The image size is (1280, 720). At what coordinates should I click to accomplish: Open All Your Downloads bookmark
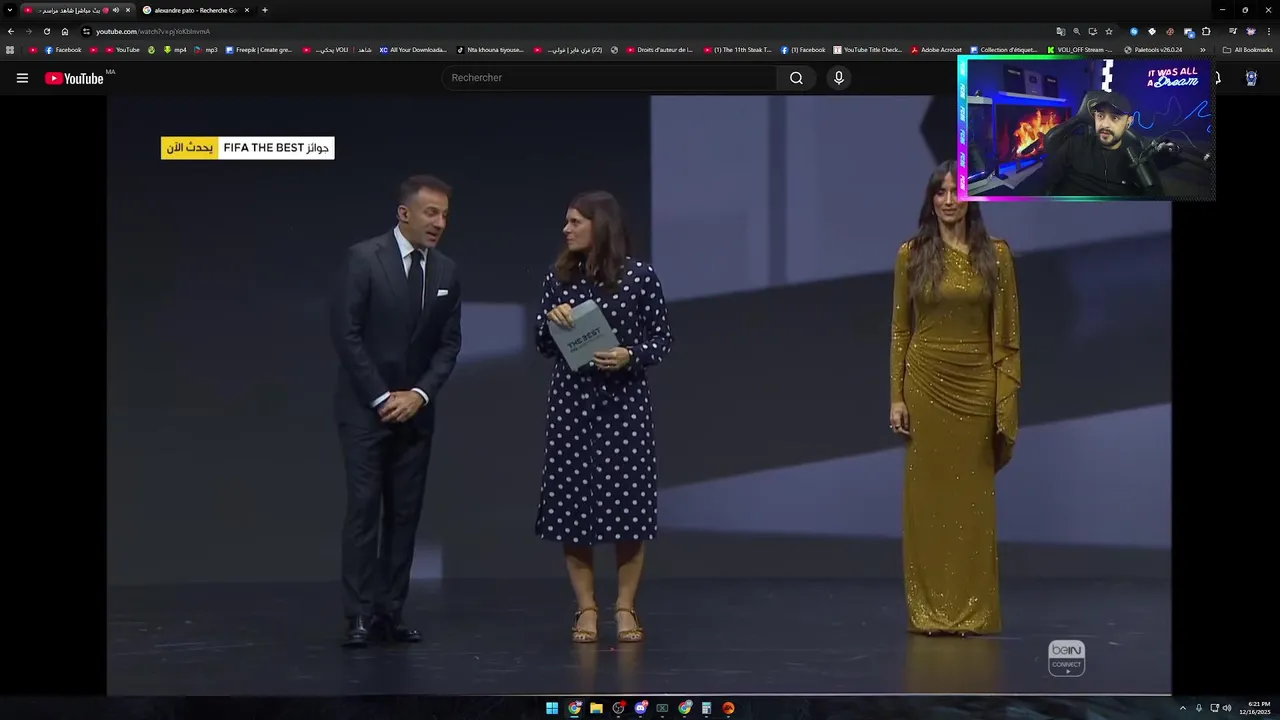tap(414, 50)
